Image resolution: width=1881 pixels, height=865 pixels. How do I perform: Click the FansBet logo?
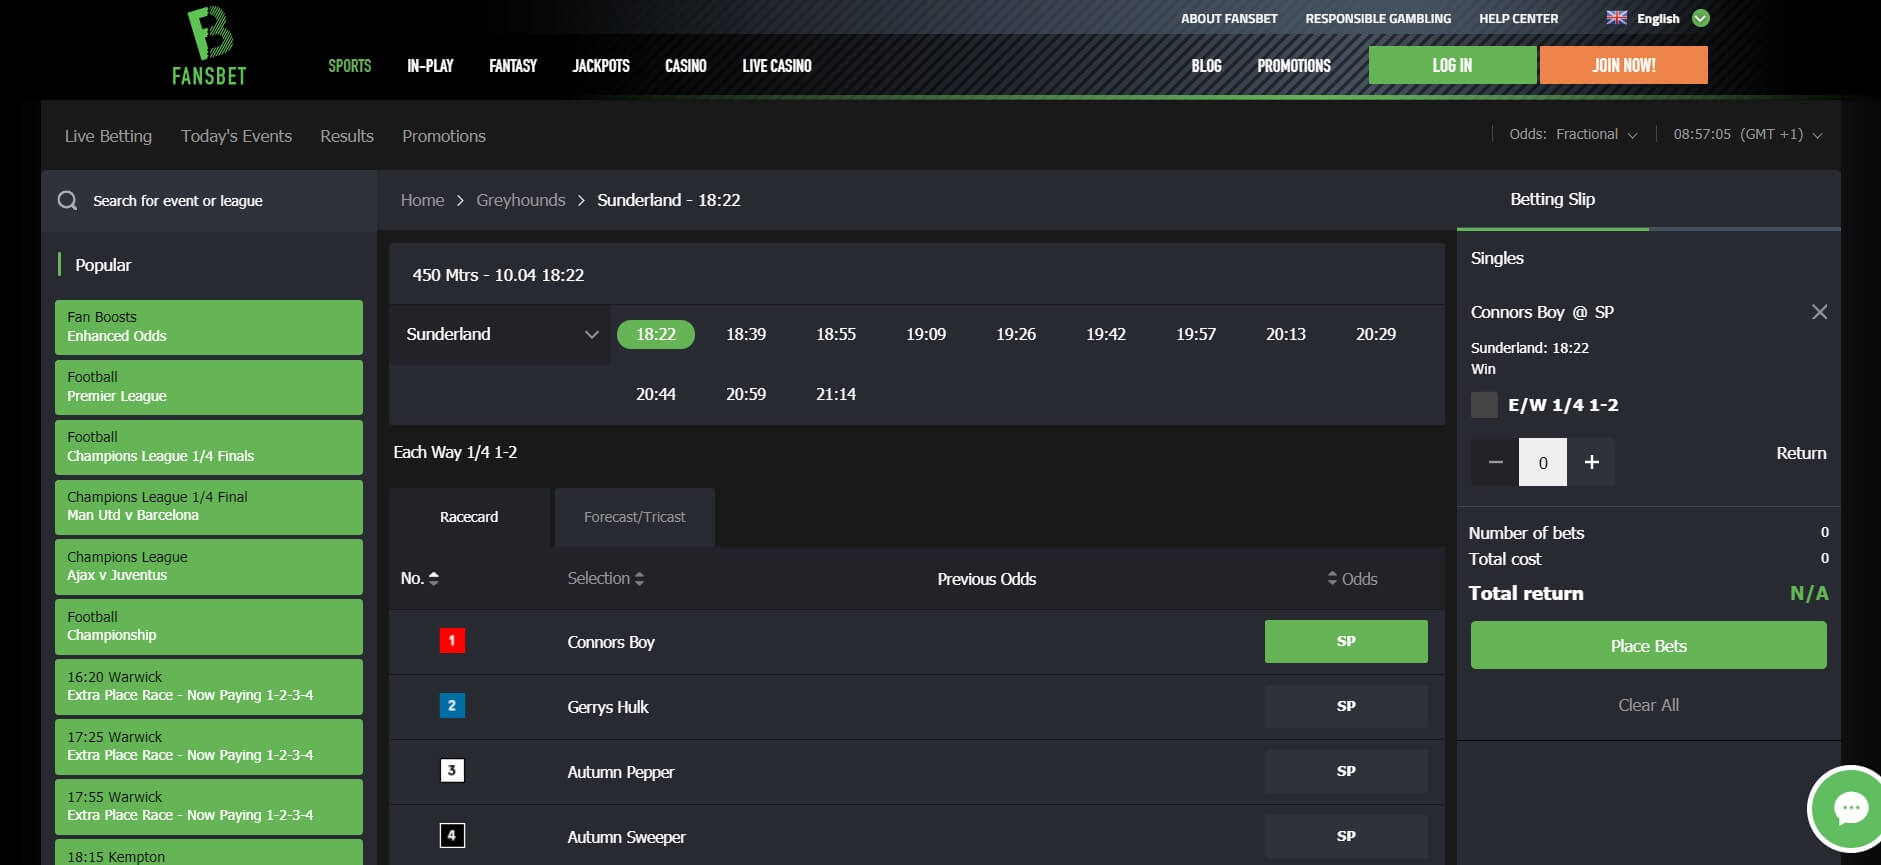(x=209, y=46)
